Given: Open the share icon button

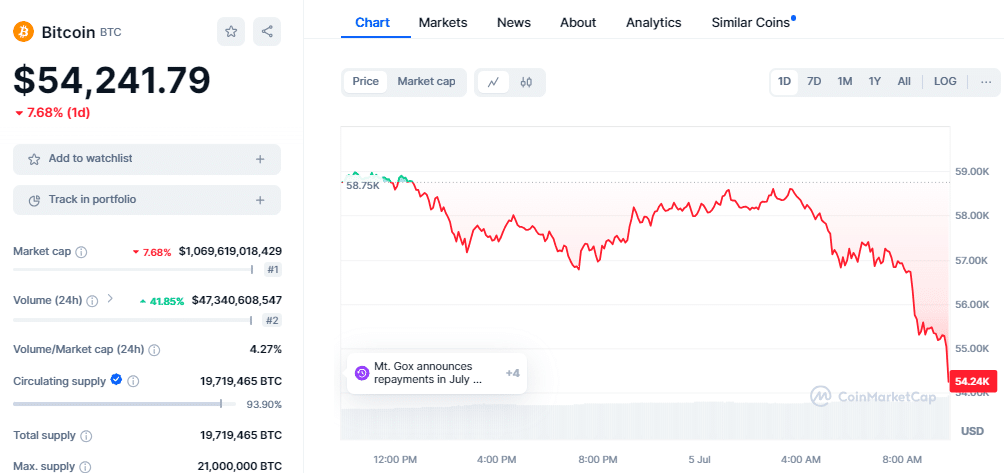Looking at the screenshot, I should [267, 31].
